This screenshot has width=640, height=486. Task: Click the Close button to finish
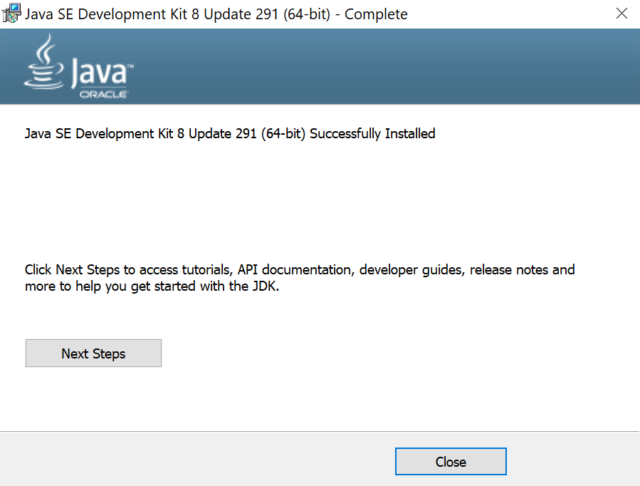[x=451, y=462]
